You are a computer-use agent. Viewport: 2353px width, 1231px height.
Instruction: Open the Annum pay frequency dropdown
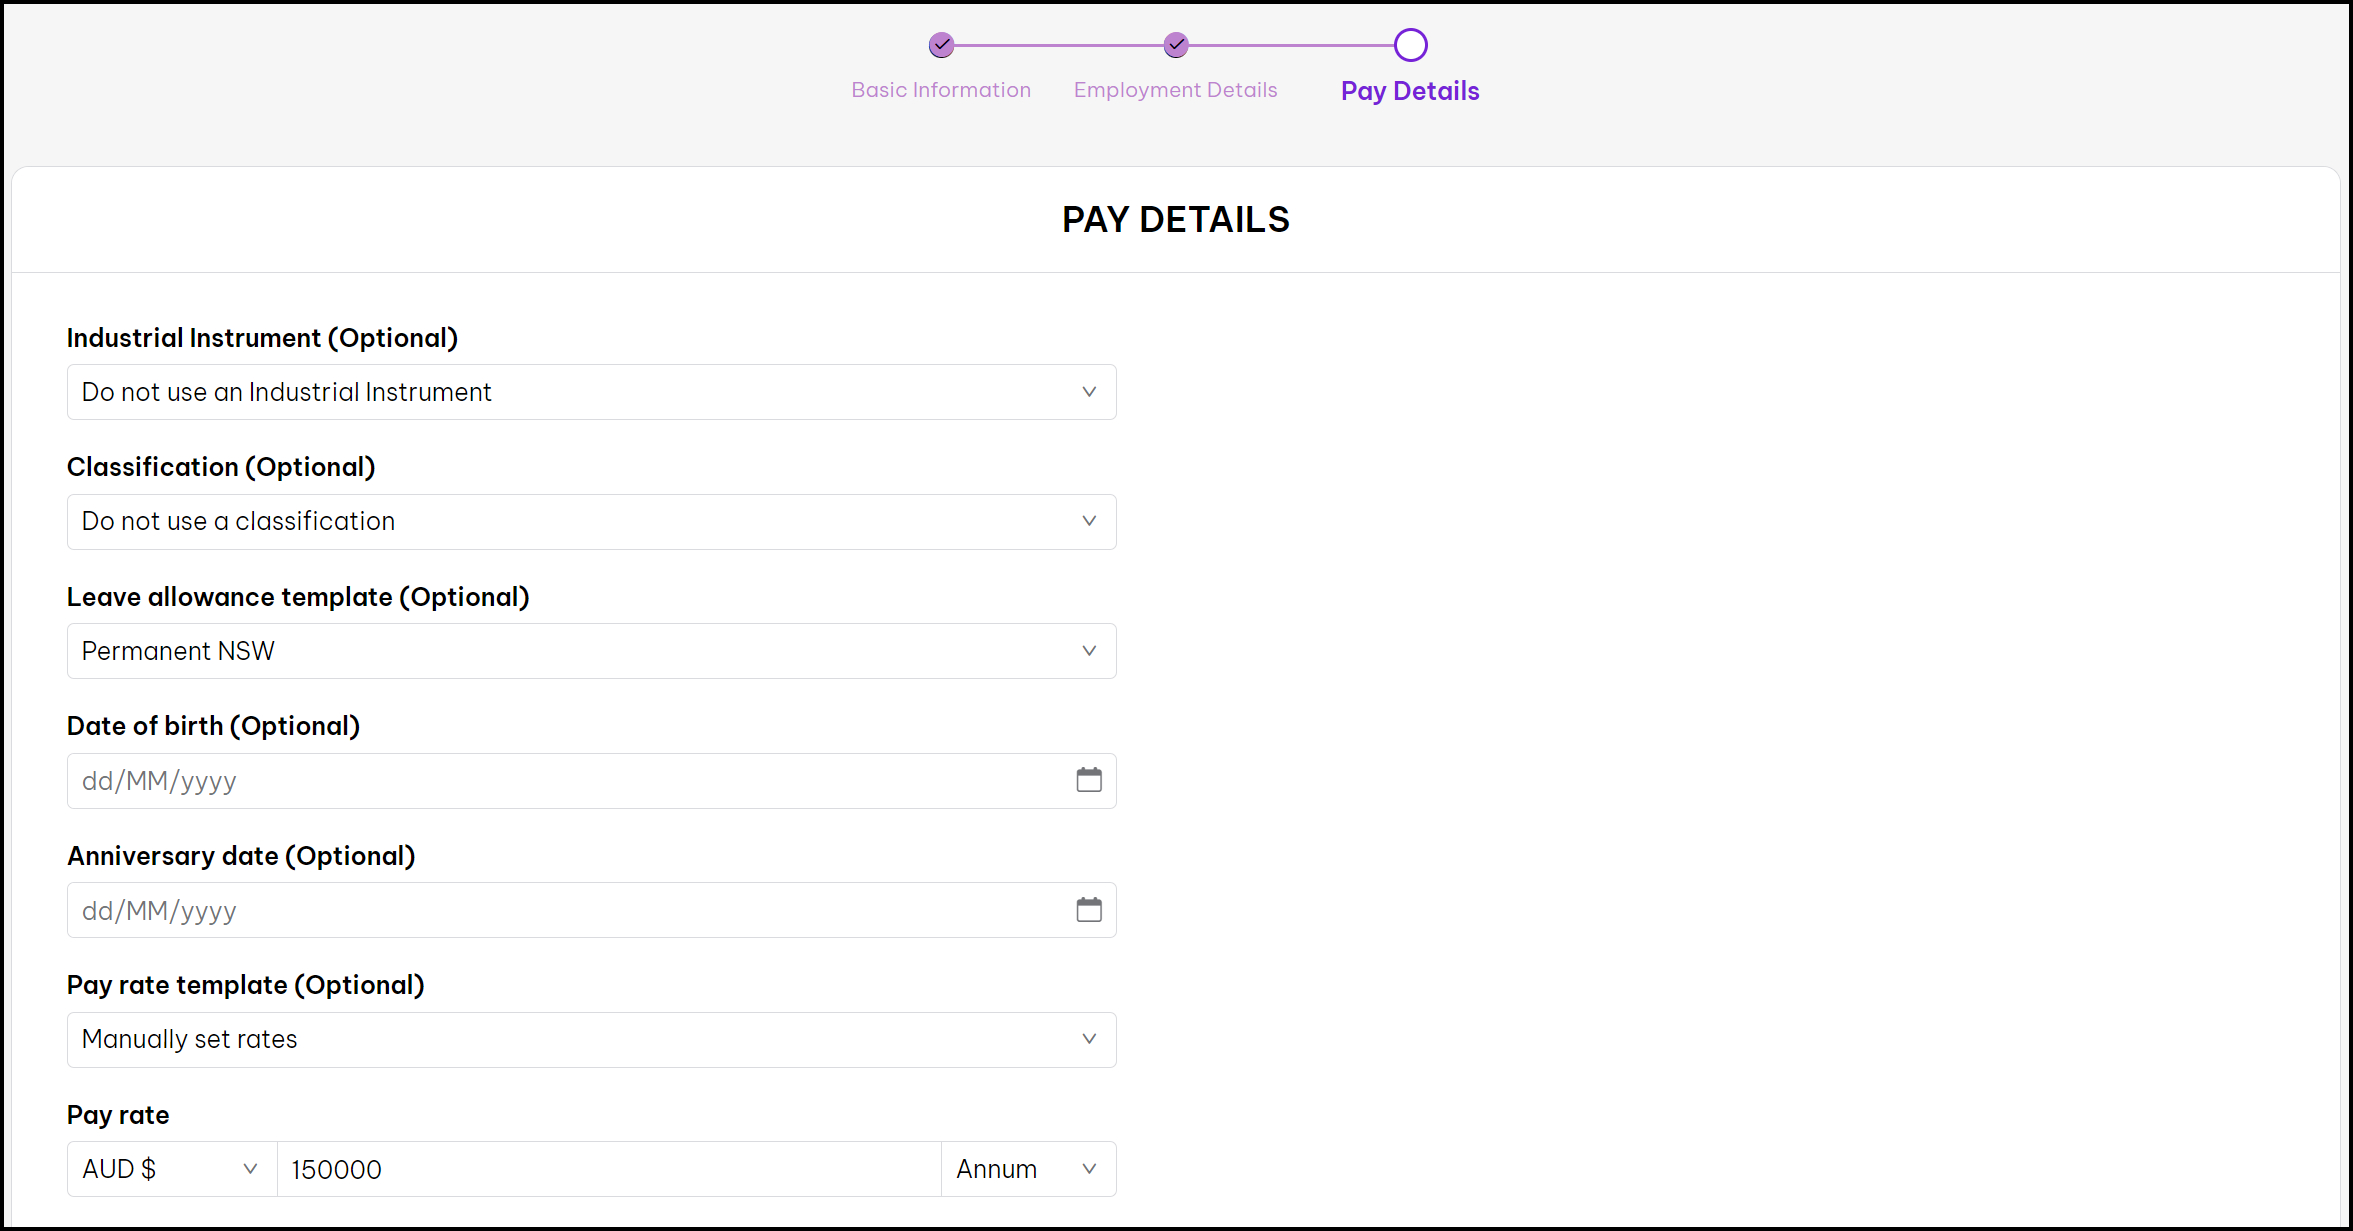pyautogui.click(x=1028, y=1168)
